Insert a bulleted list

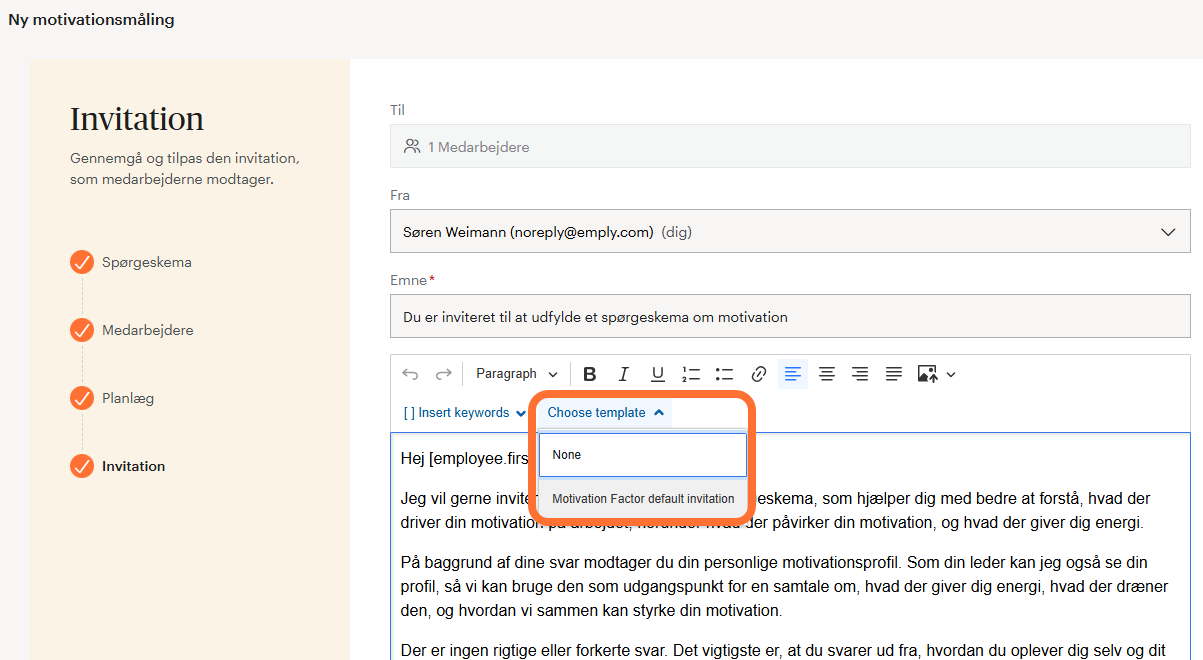pyautogui.click(x=725, y=374)
